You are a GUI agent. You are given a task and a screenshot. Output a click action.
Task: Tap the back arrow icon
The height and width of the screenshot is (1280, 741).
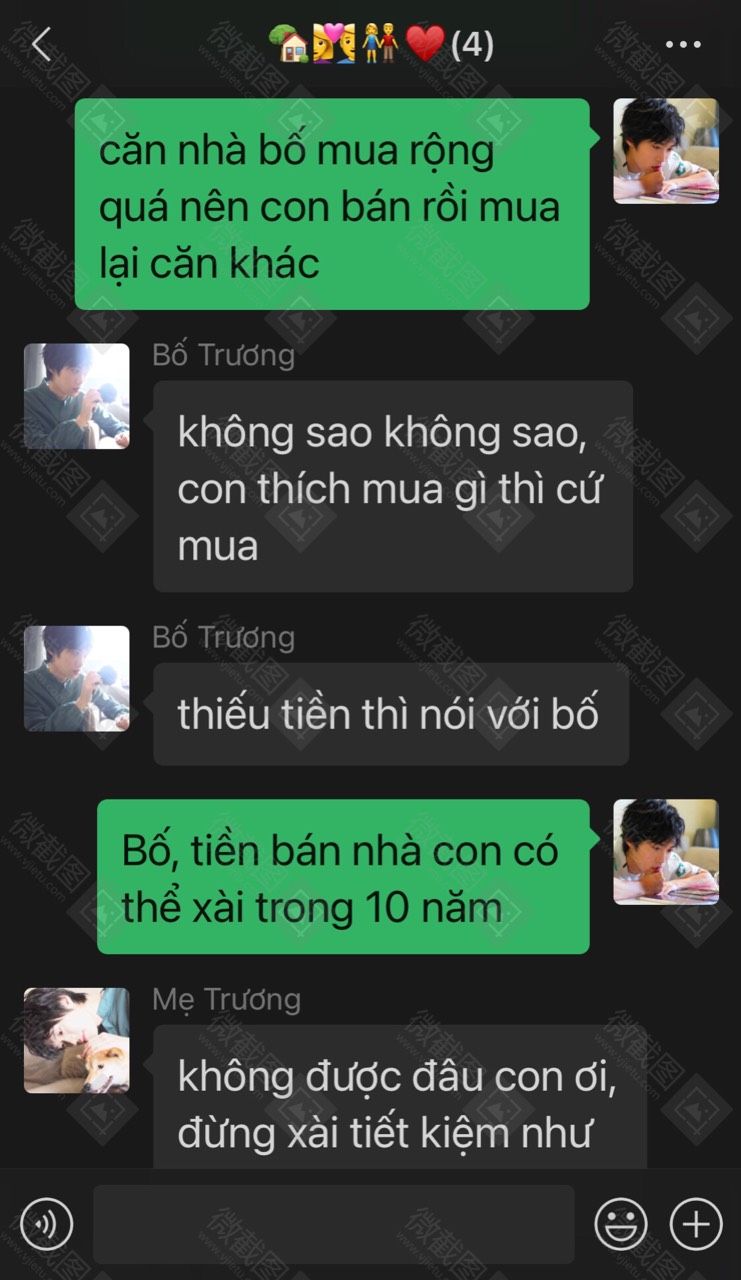click(x=41, y=45)
